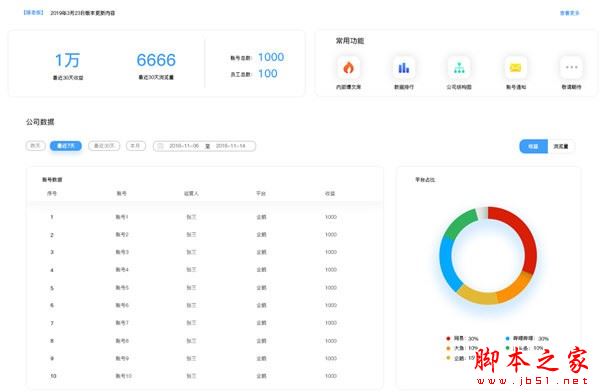Select the 账号8 cell in row 8
Screen dimensions: 600x392
click(122, 341)
